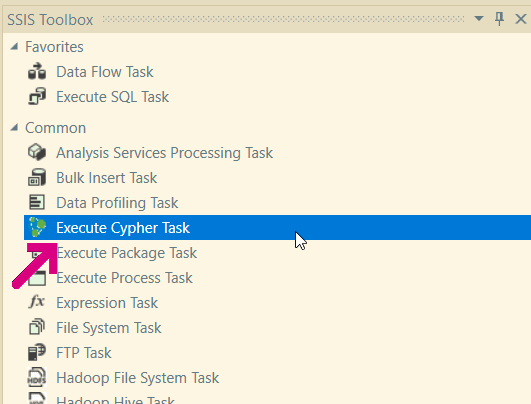531x404 pixels.
Task: Collapse the Common section
Action: (x=14, y=128)
